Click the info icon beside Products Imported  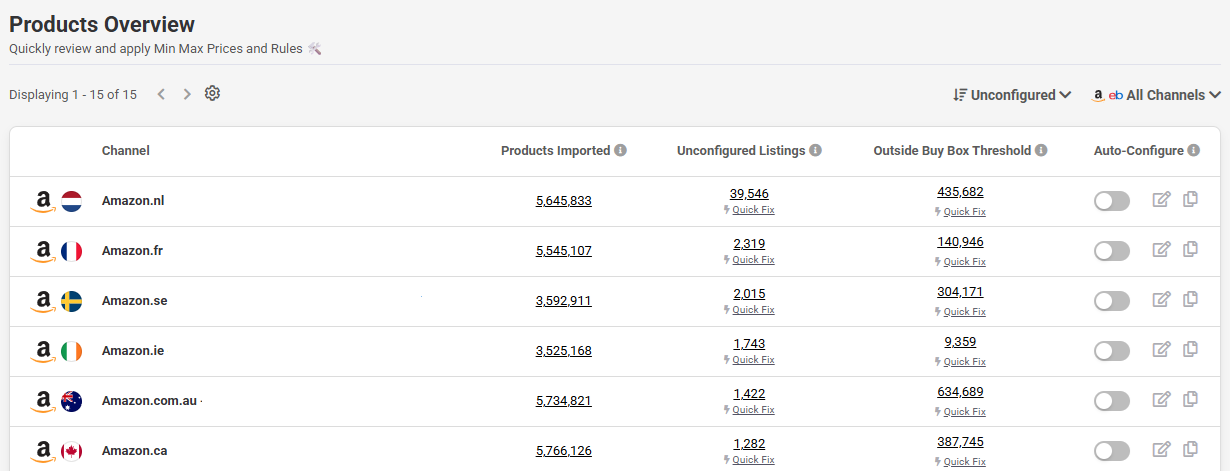[620, 151]
